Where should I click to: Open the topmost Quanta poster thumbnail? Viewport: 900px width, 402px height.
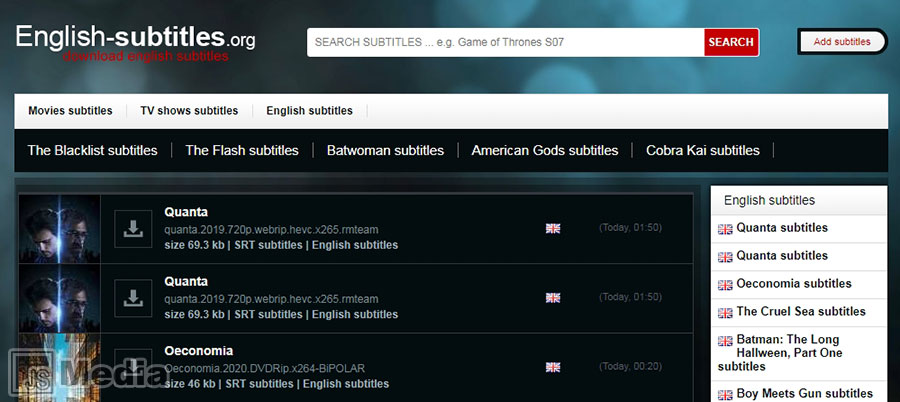pos(60,229)
